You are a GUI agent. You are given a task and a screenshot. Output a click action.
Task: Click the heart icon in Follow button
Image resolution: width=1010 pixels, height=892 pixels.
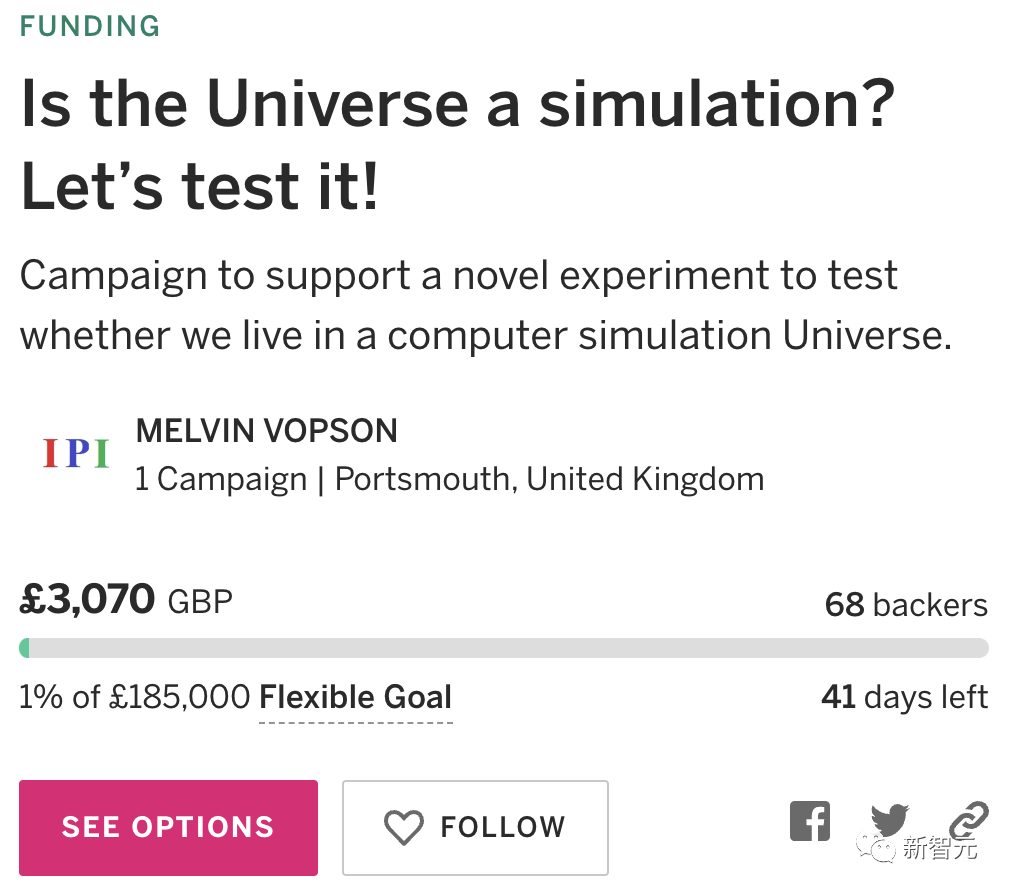pos(404,828)
